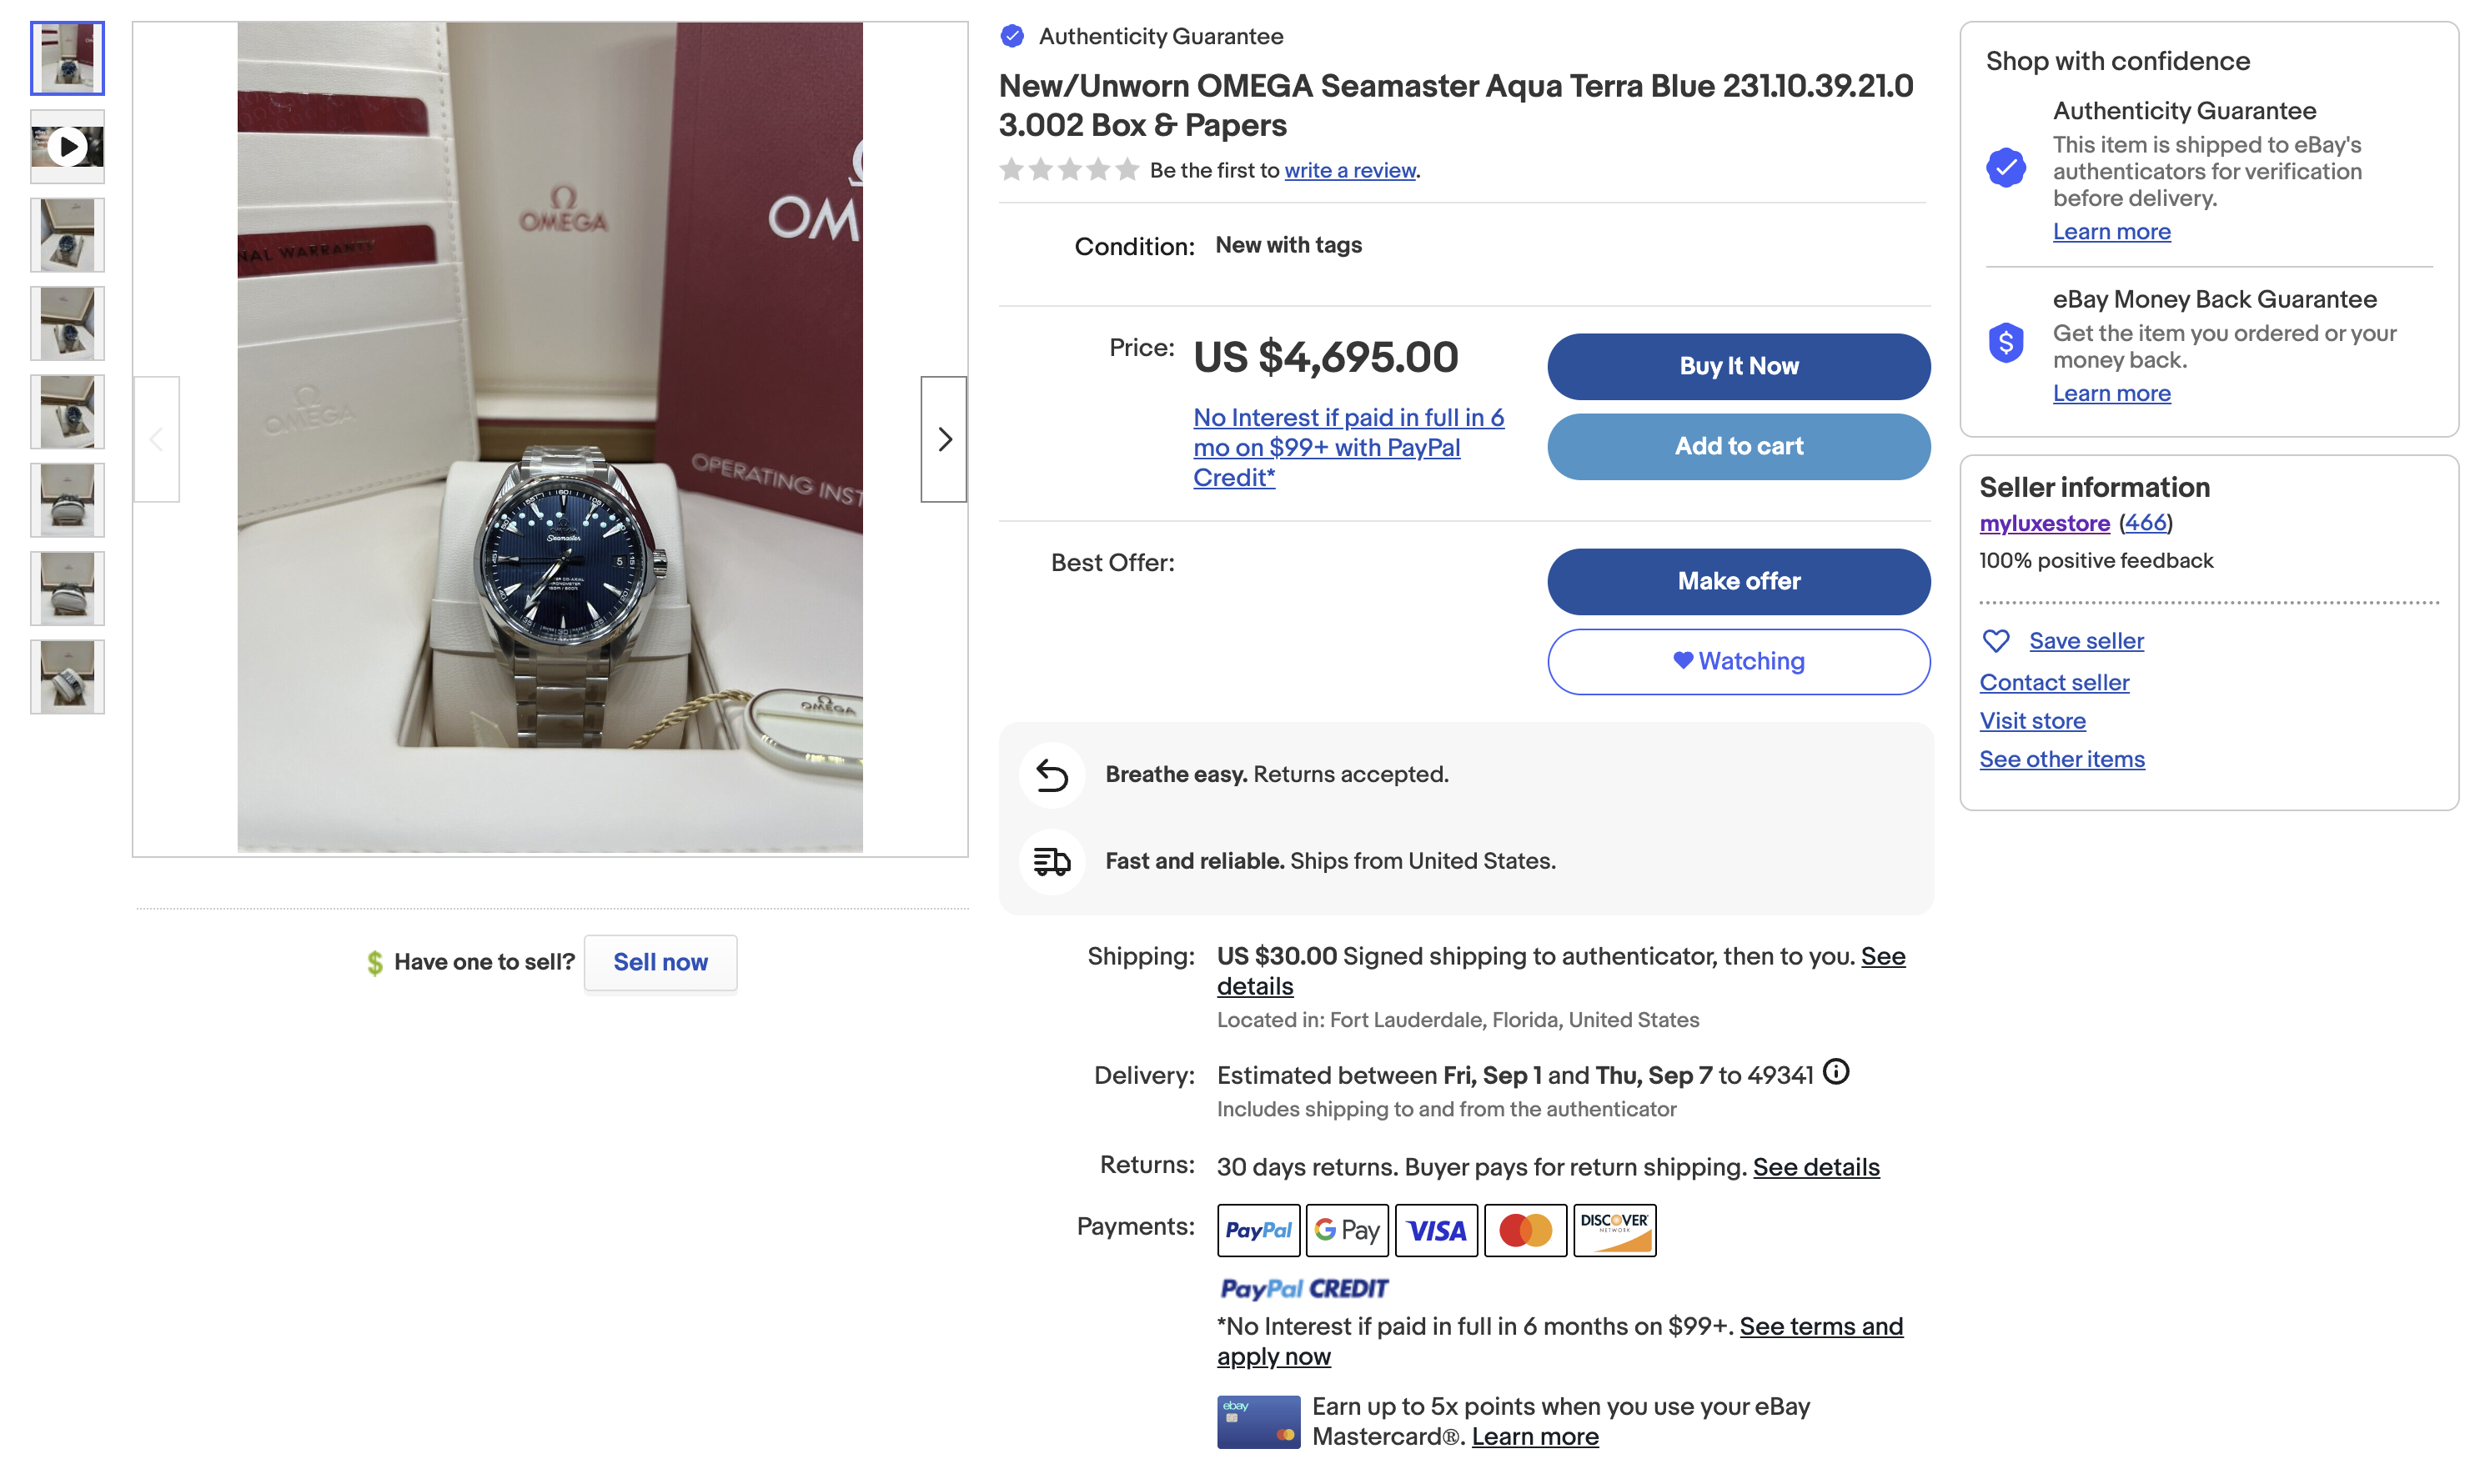
Task: Click the returns arrow icon
Action: (x=1052, y=775)
